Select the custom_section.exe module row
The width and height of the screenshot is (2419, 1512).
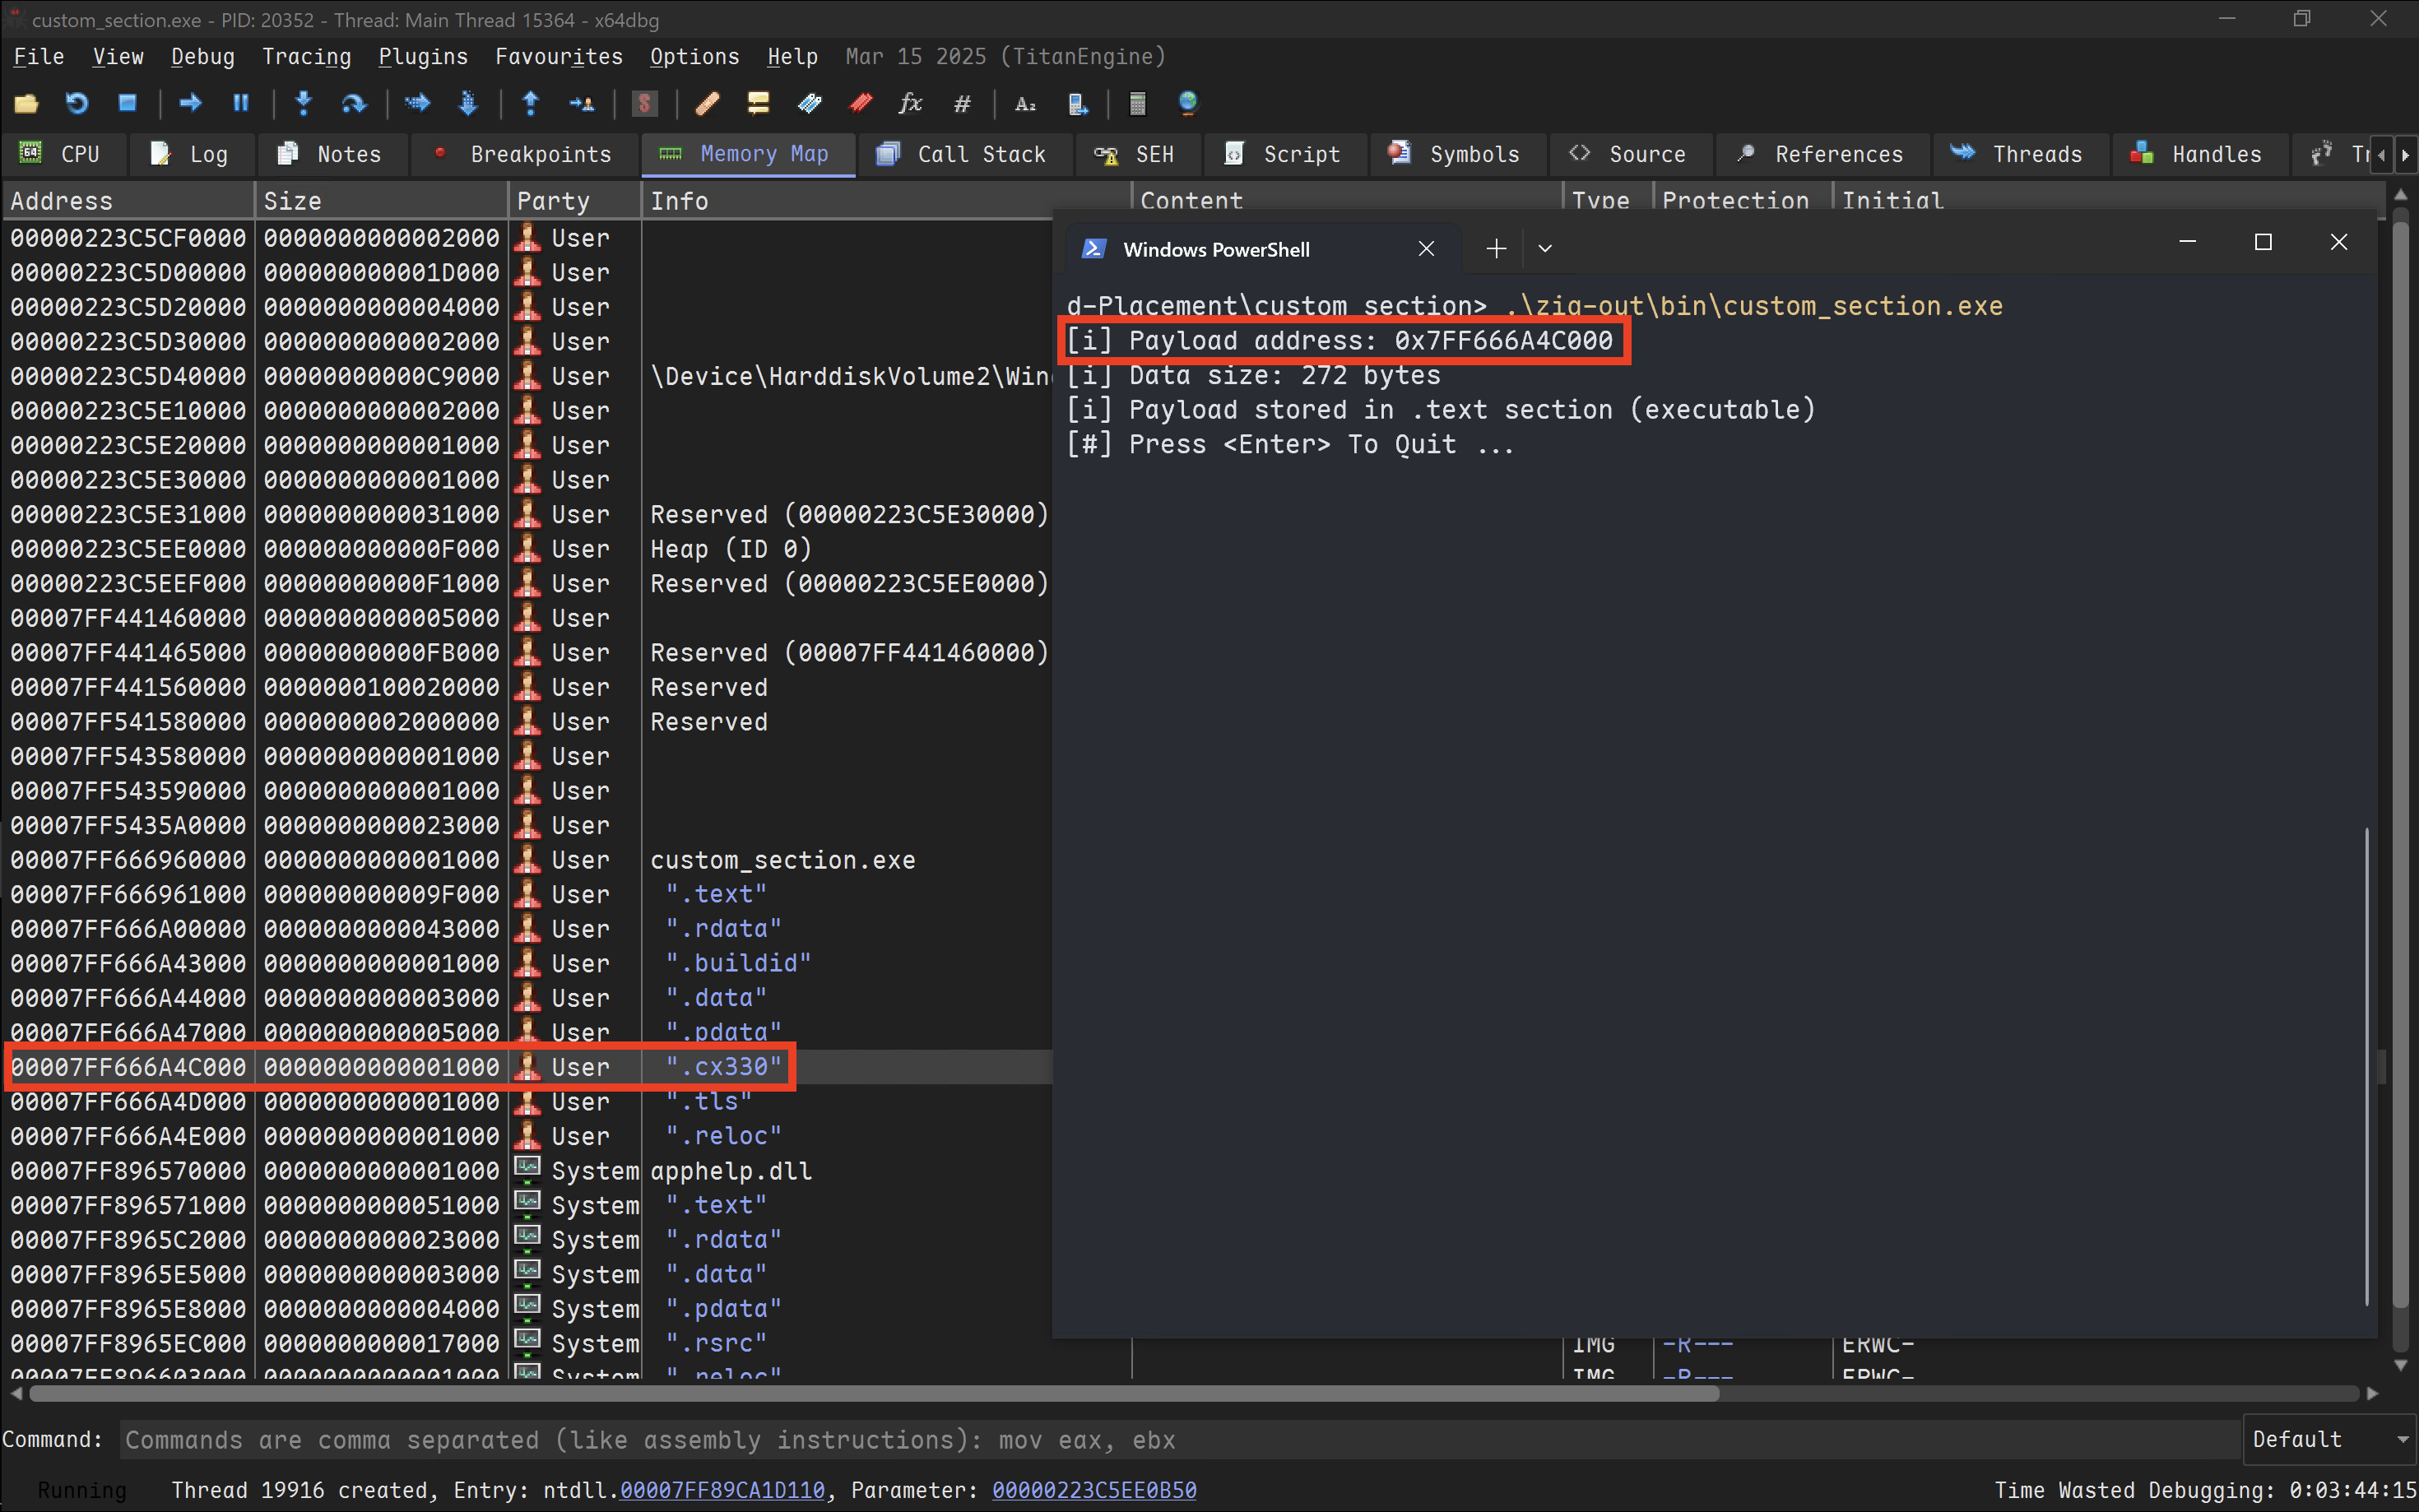(528, 860)
